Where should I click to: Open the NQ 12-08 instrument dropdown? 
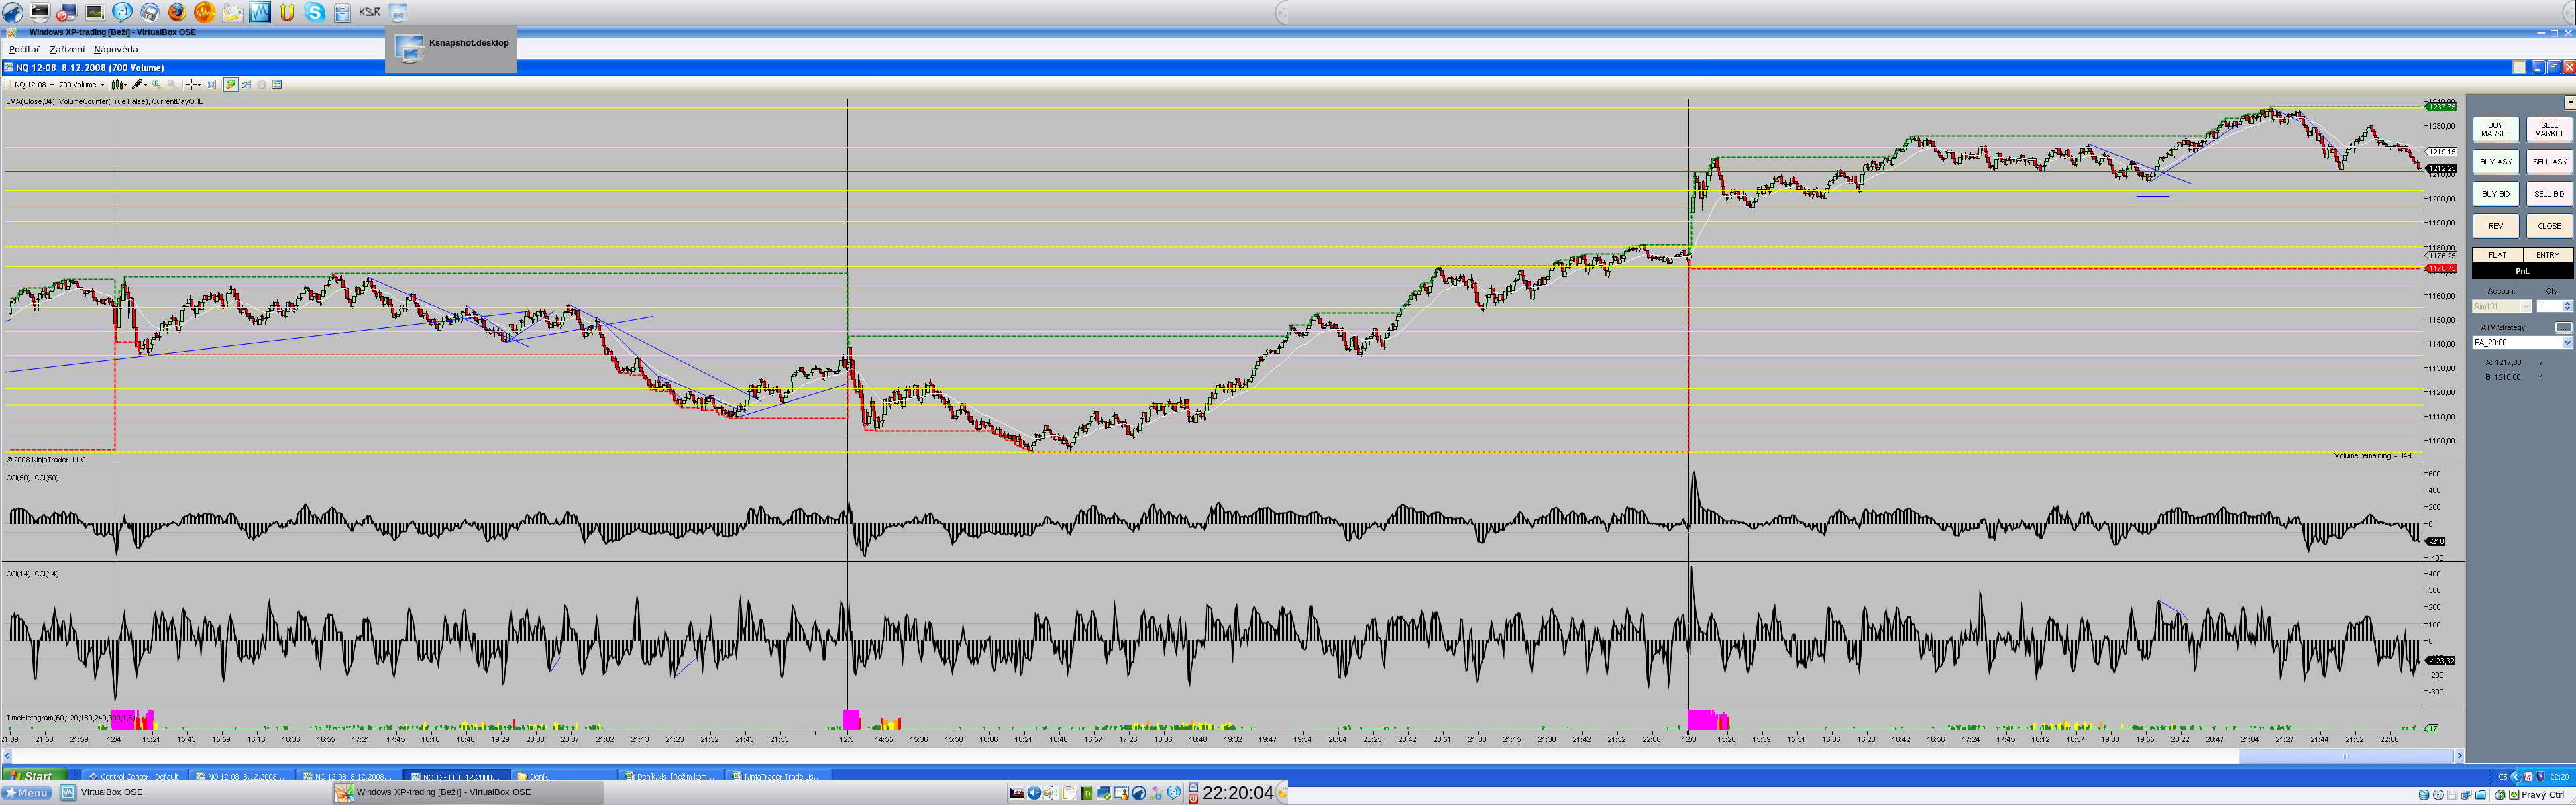(x=34, y=85)
